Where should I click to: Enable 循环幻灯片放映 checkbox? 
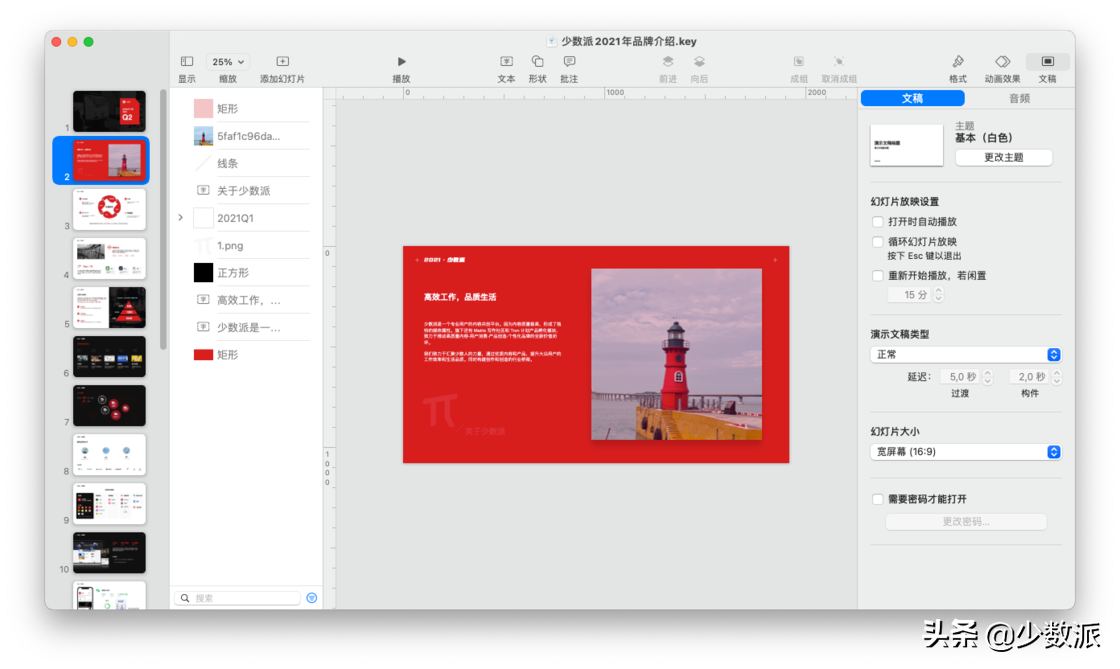tap(878, 242)
